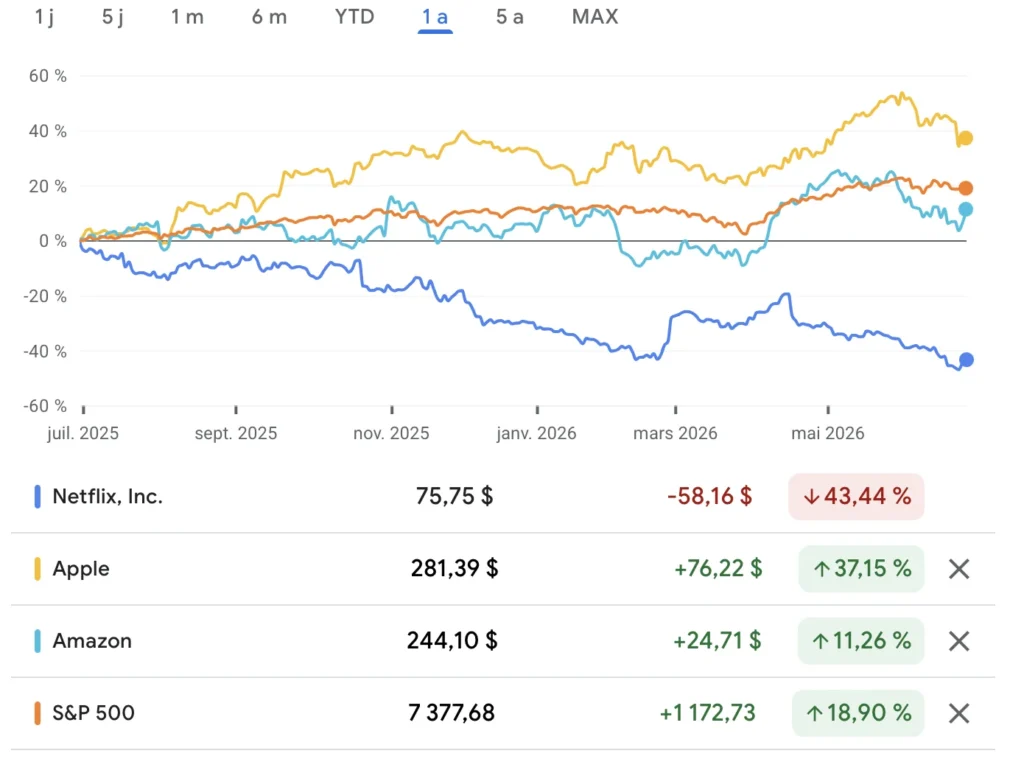The width and height of the screenshot is (1024, 759).
Task: Remove S&P 500 from the comparison
Action: (959, 713)
